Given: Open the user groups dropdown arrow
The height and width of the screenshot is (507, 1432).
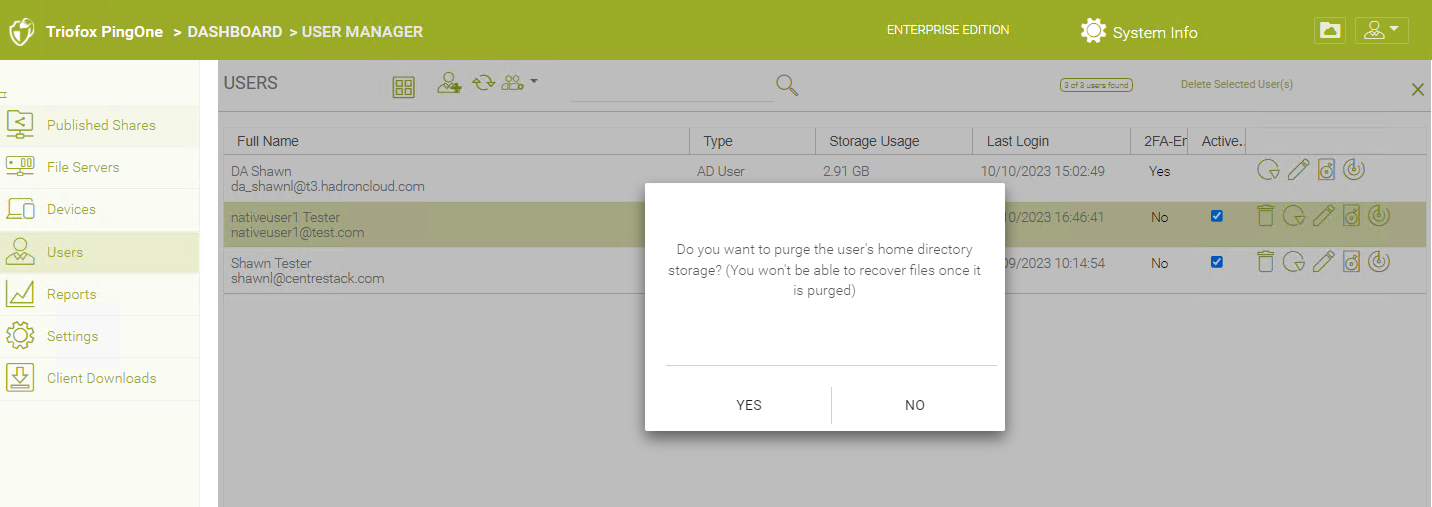Looking at the screenshot, I should pos(534,81).
